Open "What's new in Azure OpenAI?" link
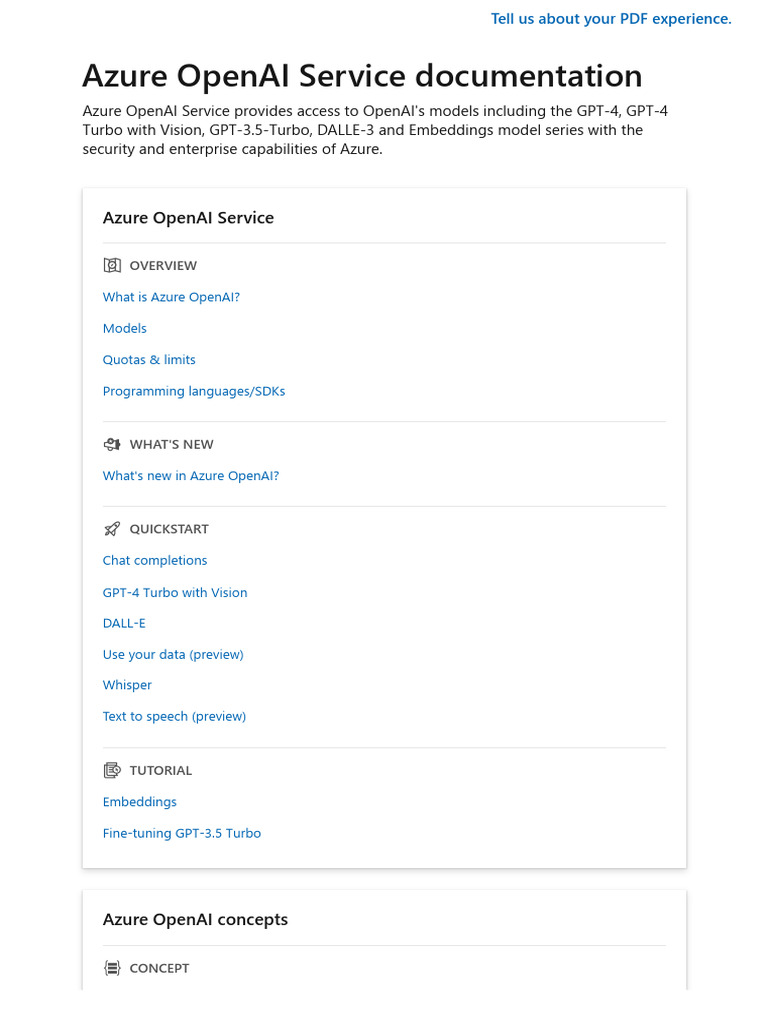This screenshot has width=768, height=1024. 191,476
